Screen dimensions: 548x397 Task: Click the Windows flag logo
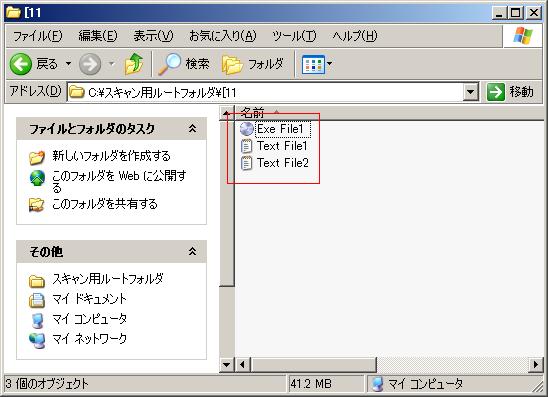[522, 36]
